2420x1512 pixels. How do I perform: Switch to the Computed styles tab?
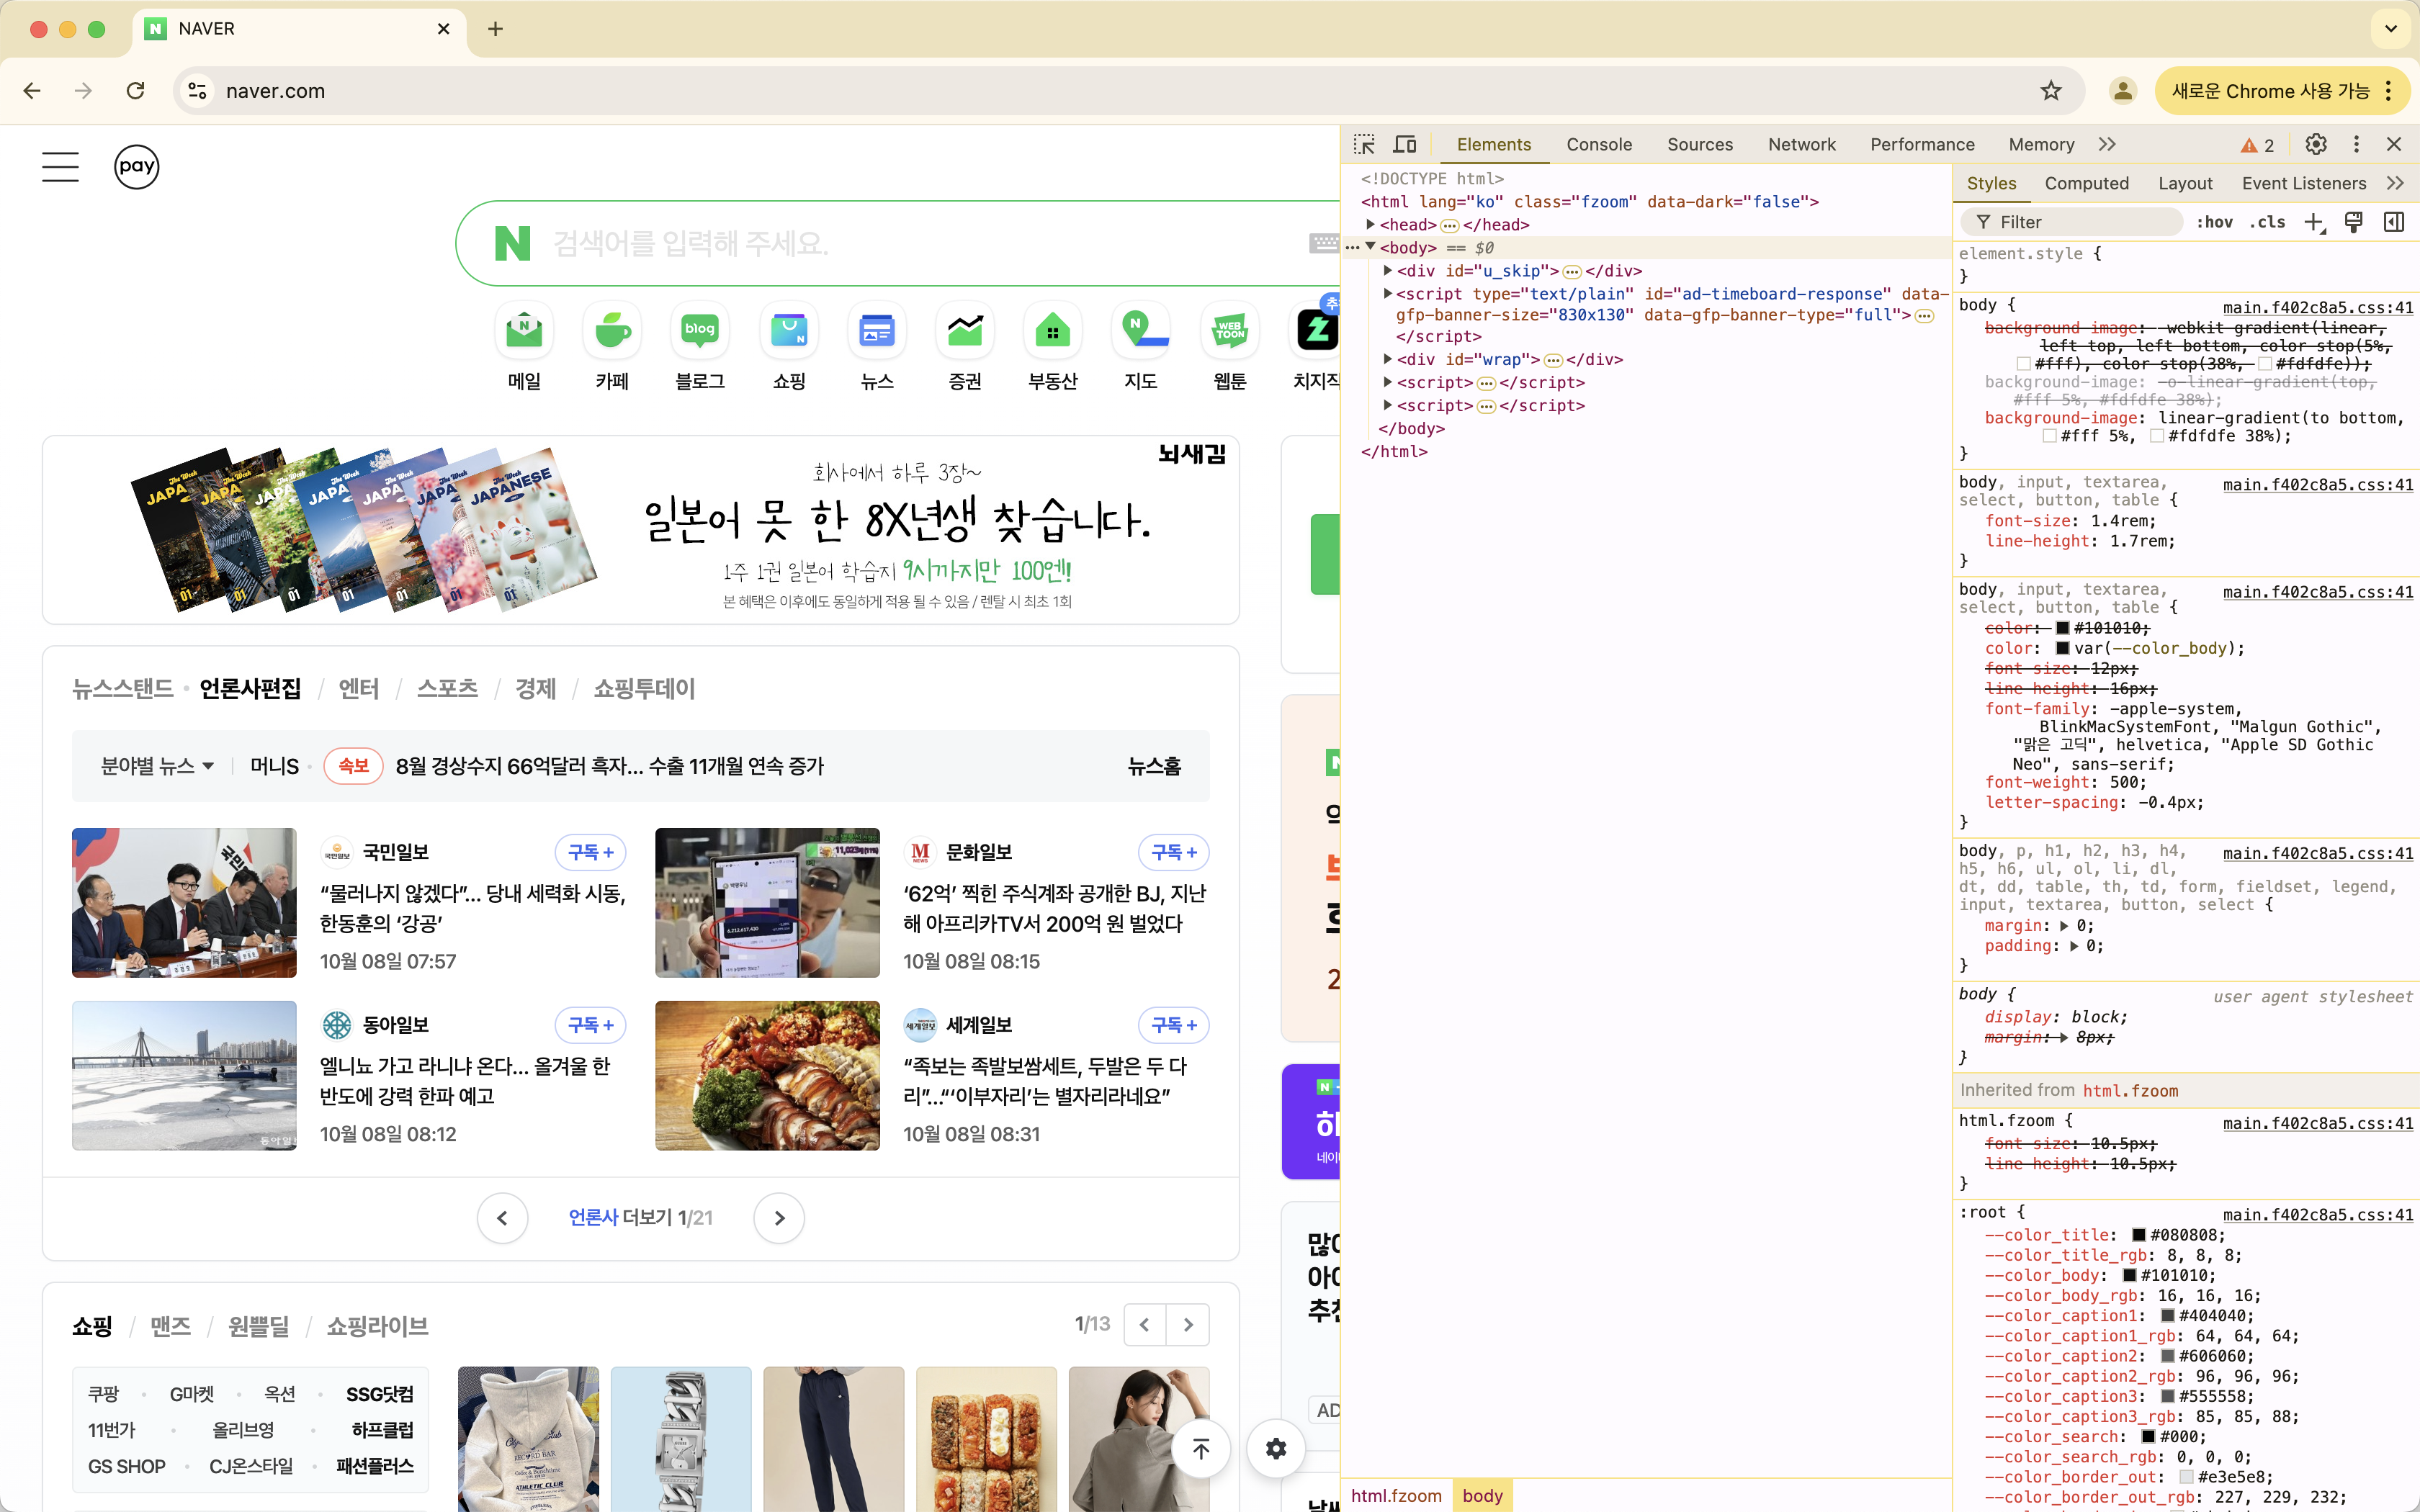pyautogui.click(x=2086, y=183)
